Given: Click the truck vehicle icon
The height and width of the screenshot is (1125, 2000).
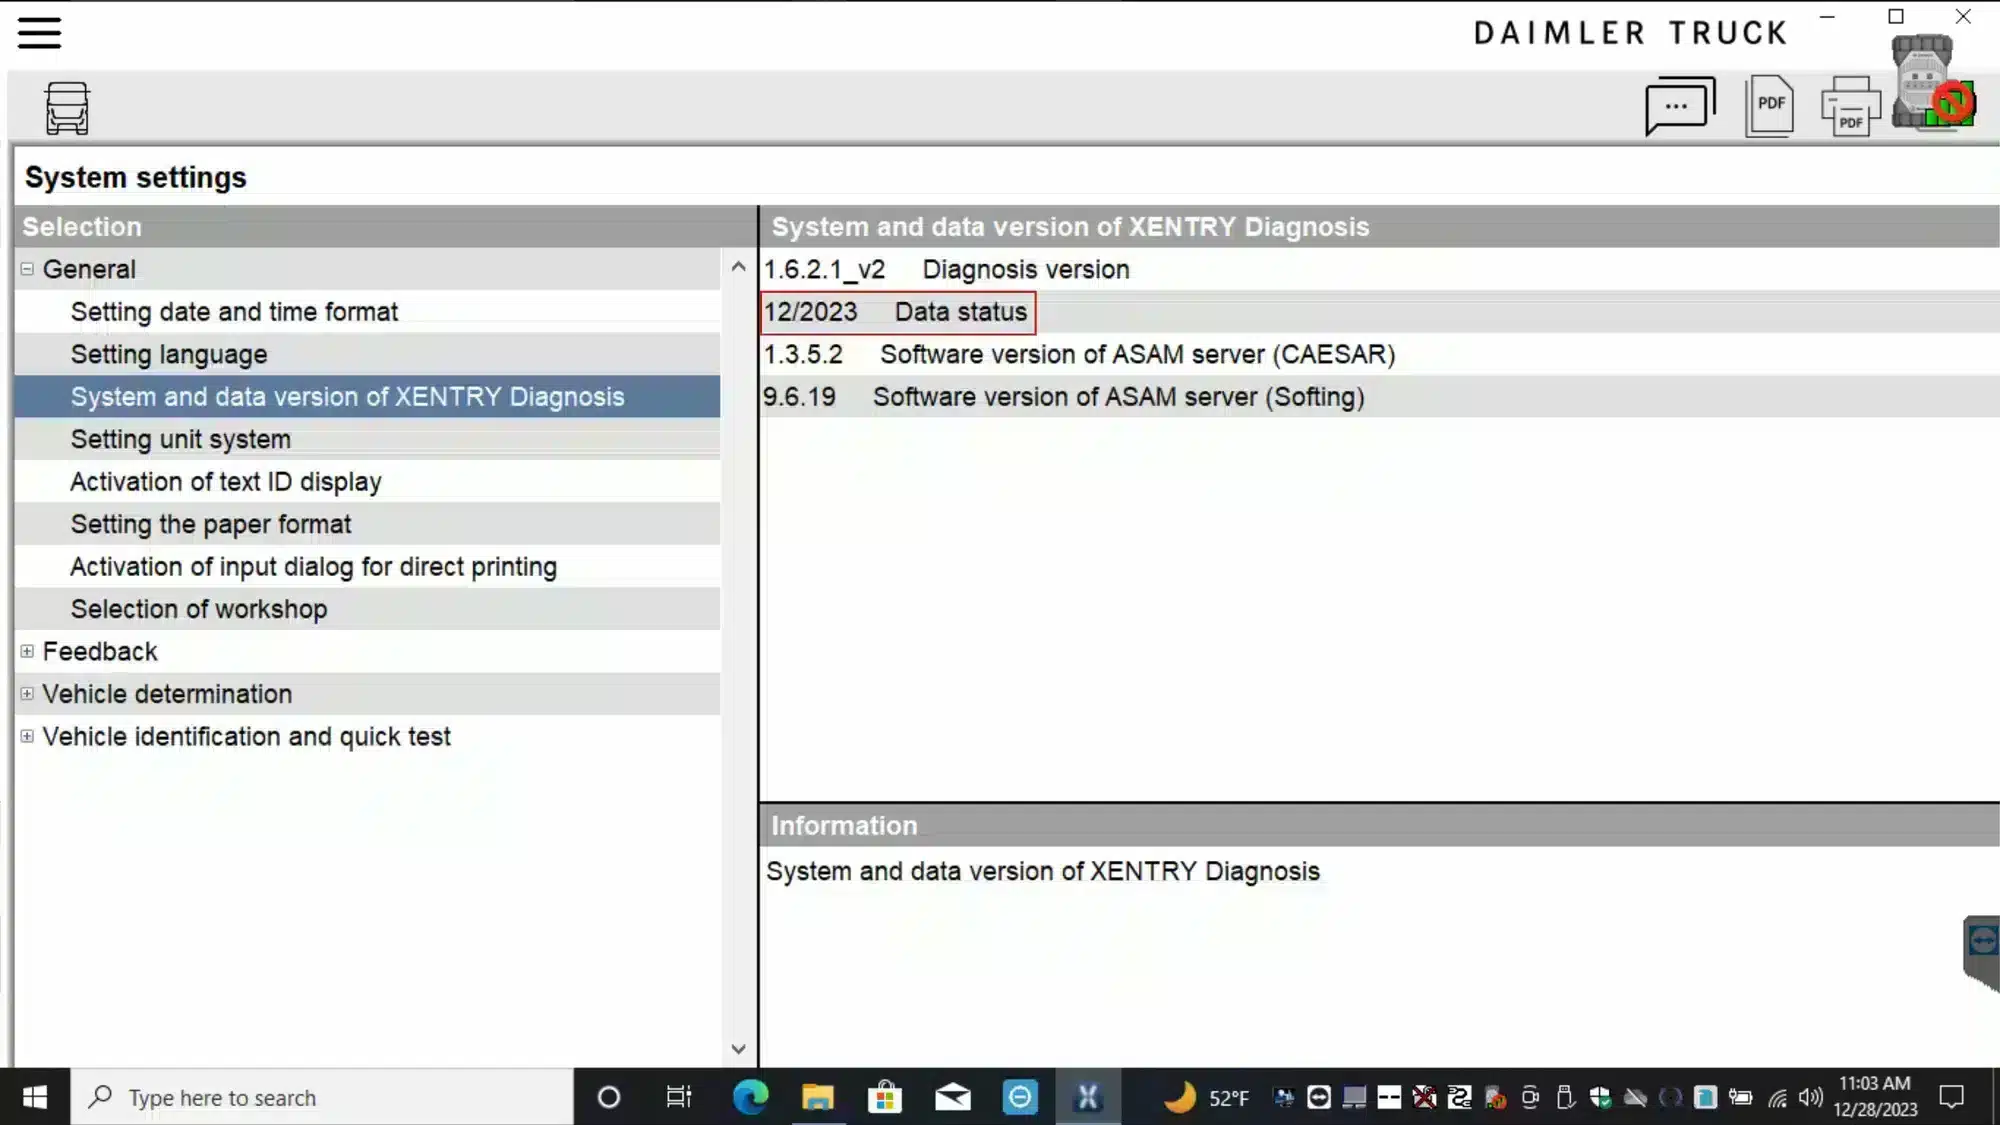Looking at the screenshot, I should coord(67,108).
